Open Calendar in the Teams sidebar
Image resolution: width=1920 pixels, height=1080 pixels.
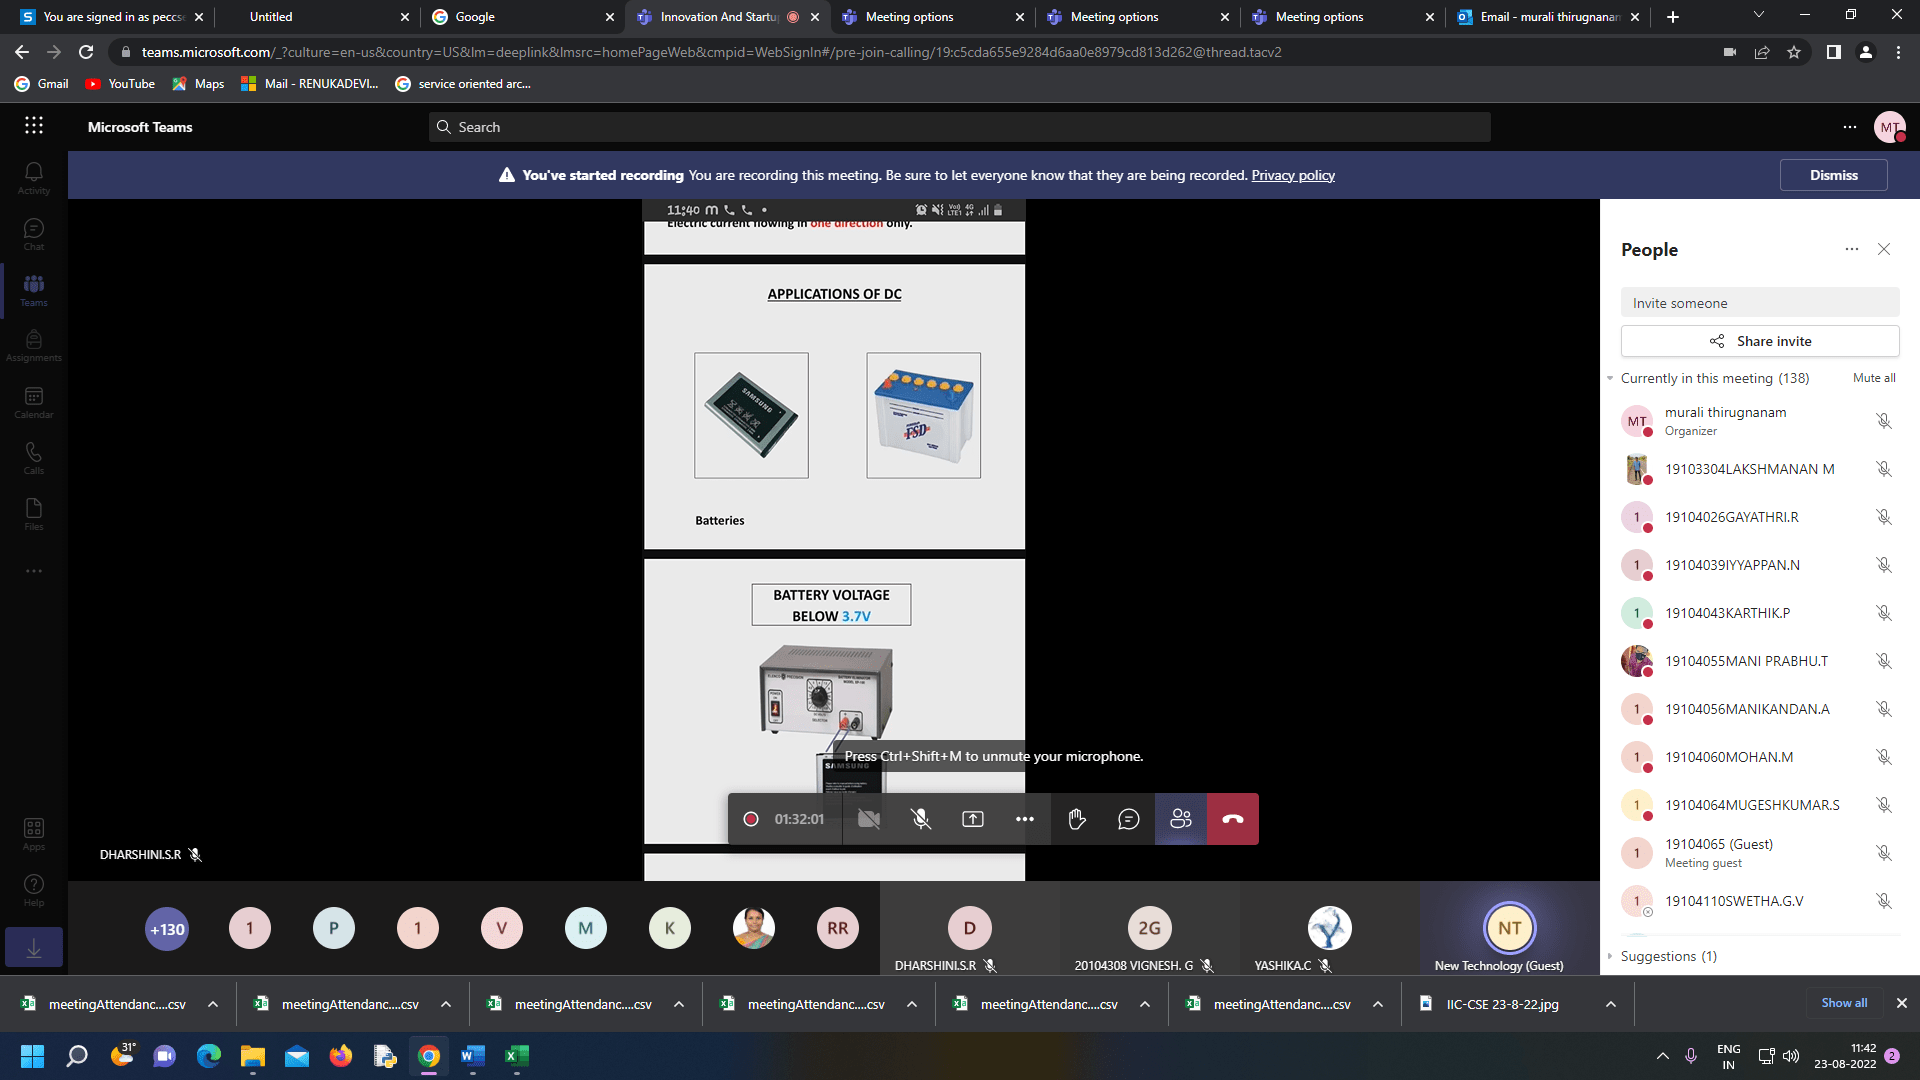[x=33, y=402]
